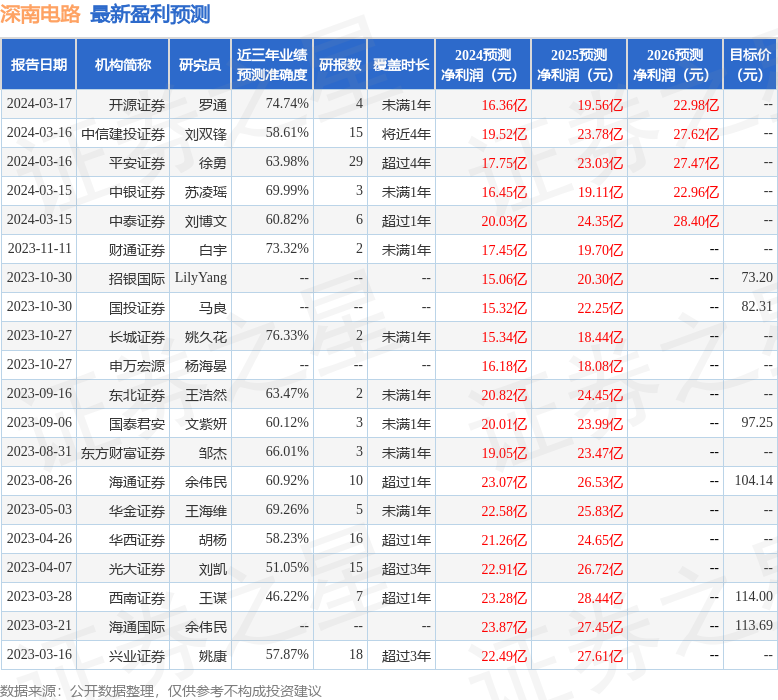Click analyst name LilyYang
The height and width of the screenshot is (700, 778).
[x=201, y=277]
